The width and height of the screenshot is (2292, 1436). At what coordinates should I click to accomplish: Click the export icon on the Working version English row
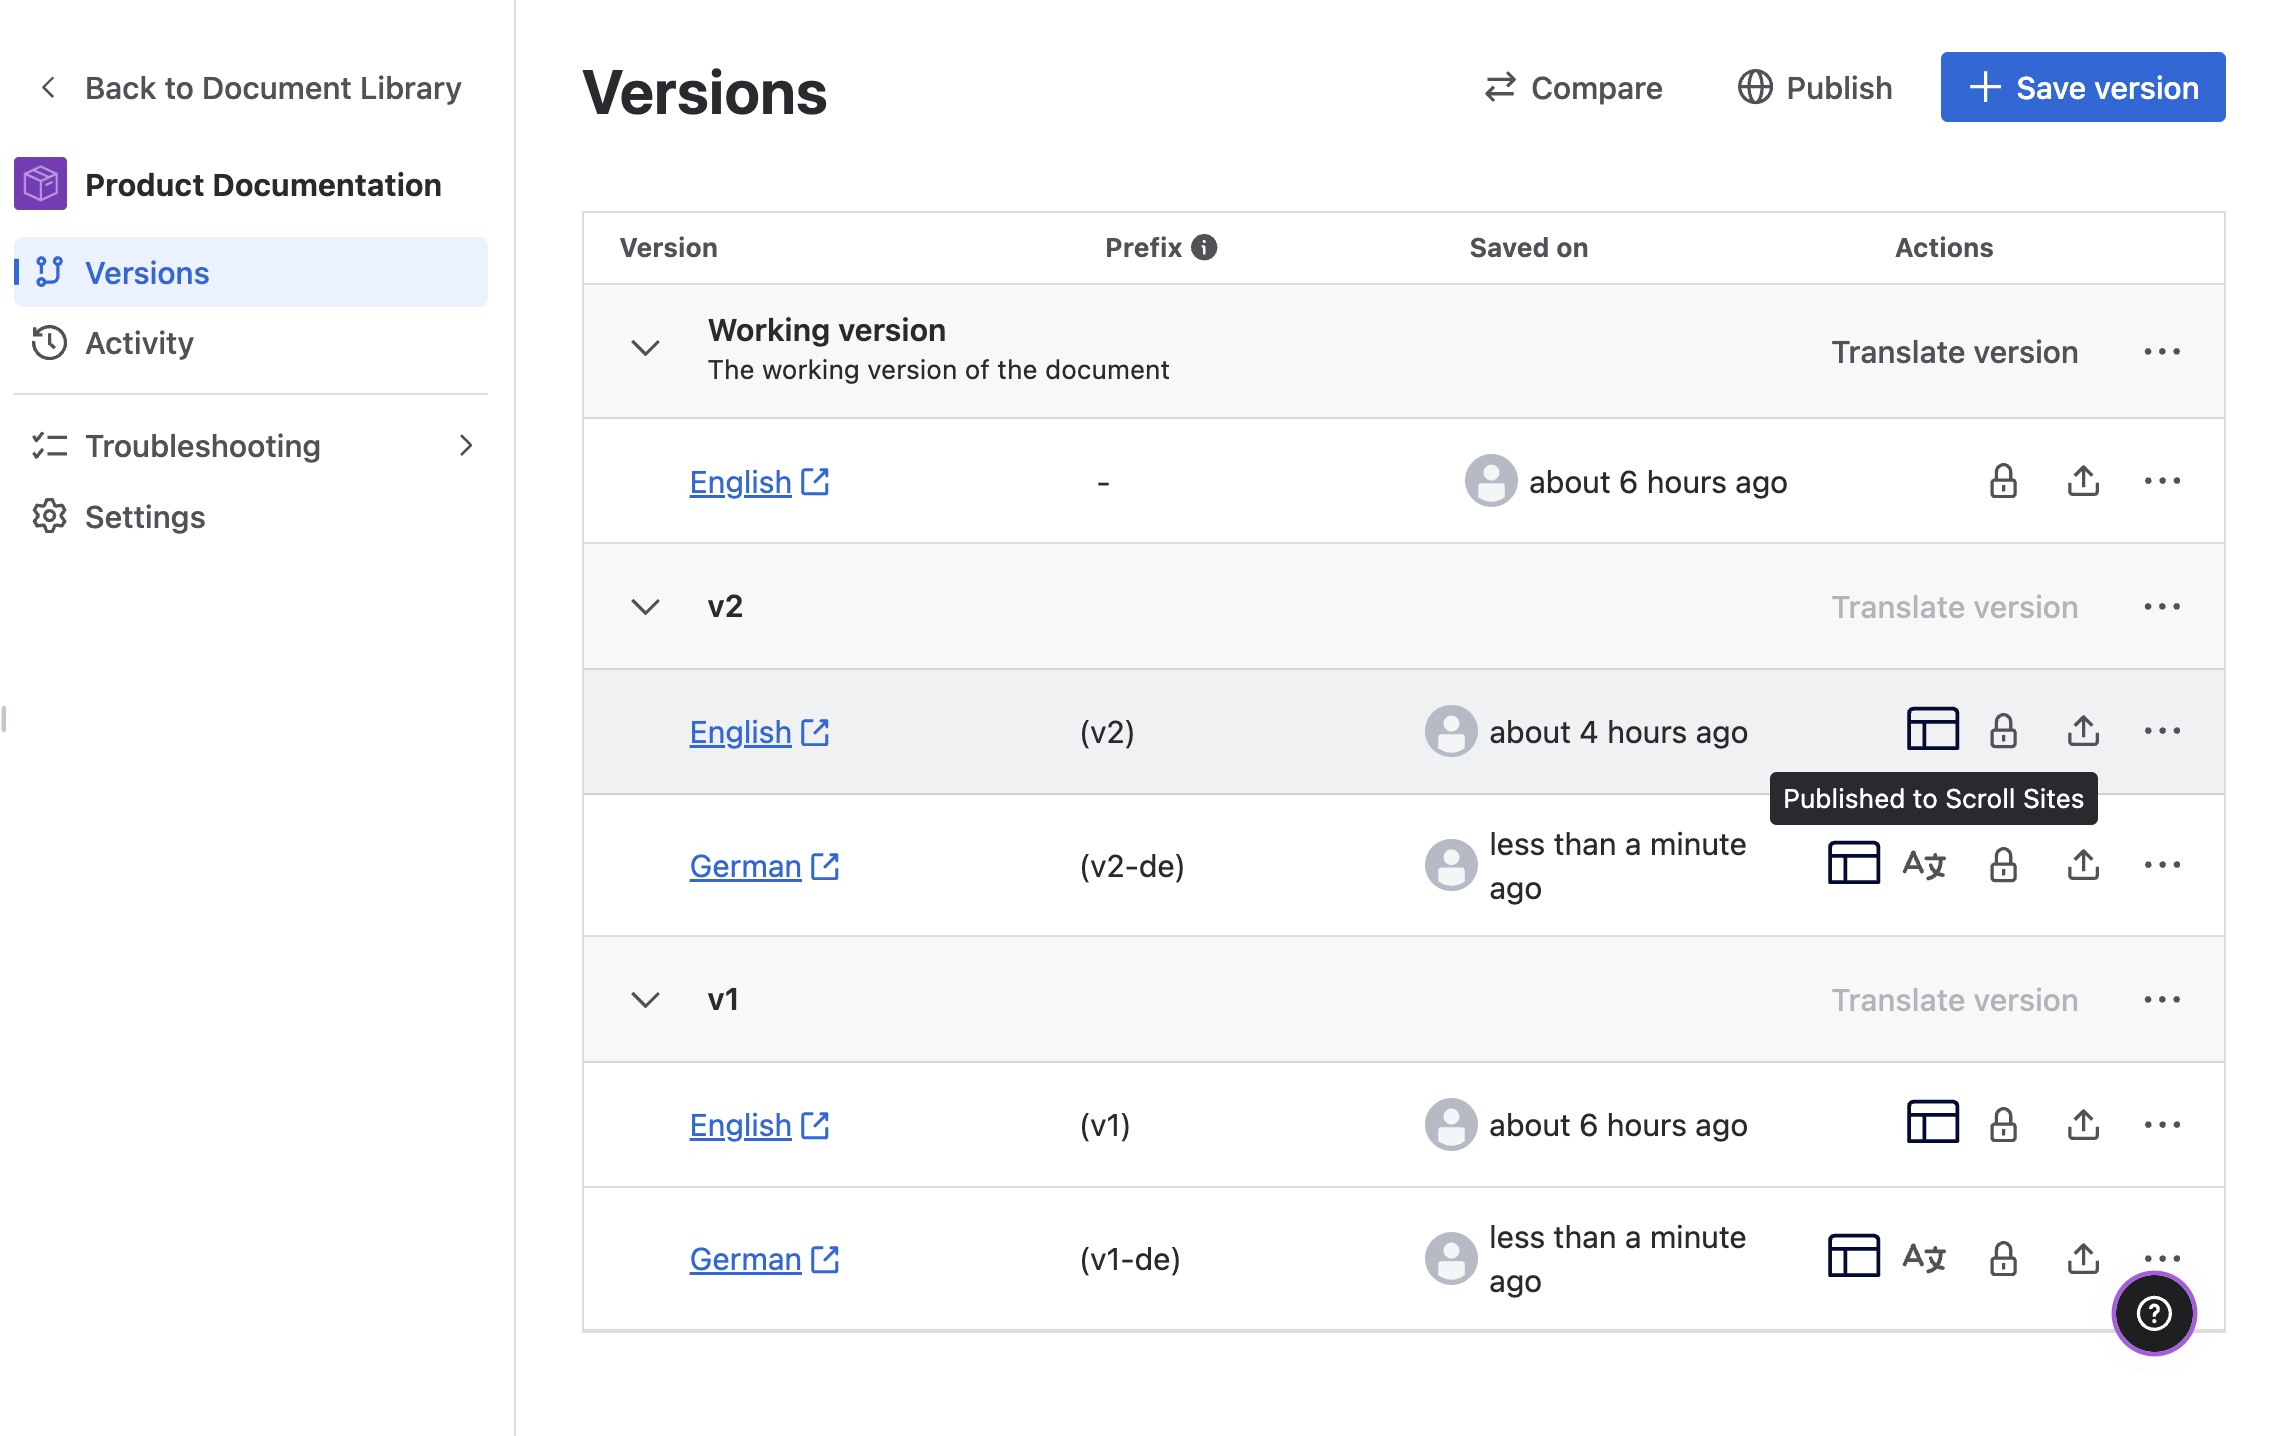pyautogui.click(x=2082, y=481)
